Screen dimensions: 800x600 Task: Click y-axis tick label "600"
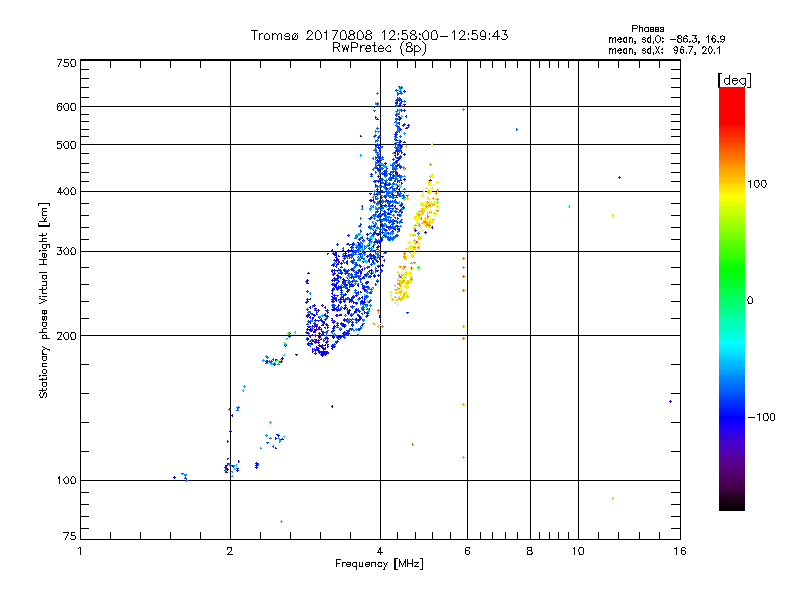66,107
